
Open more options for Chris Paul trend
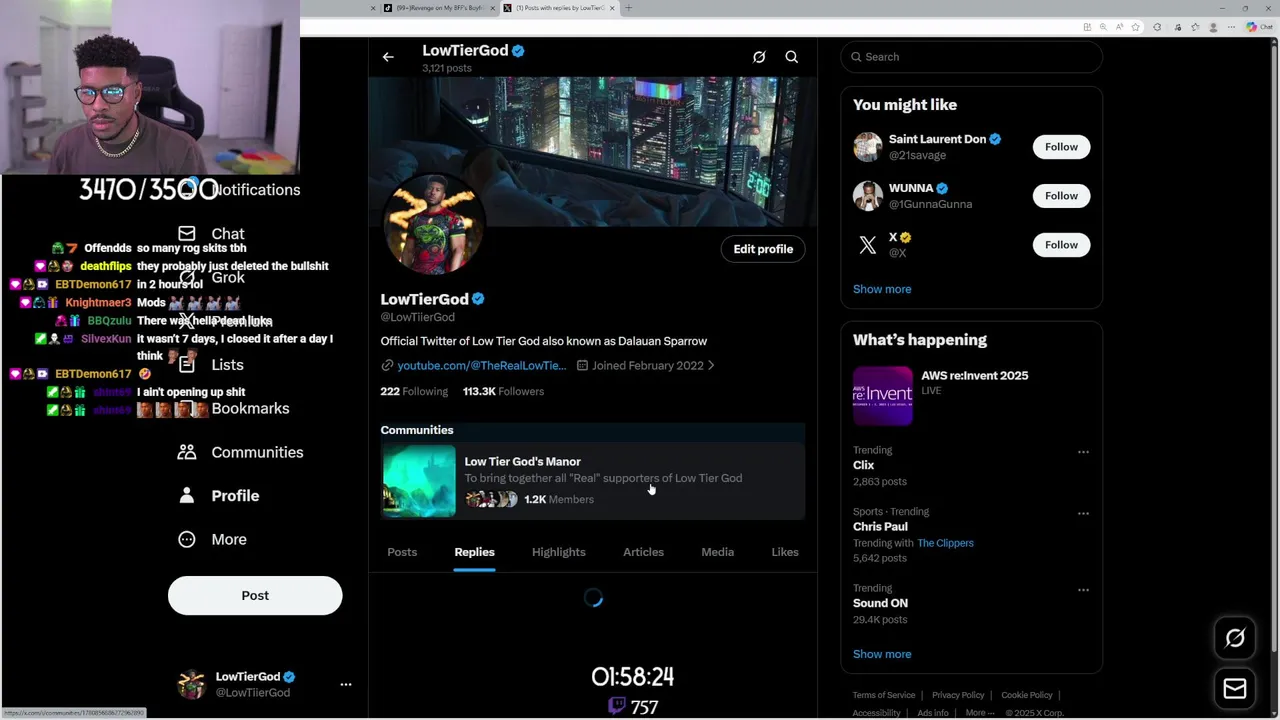pos(1083,513)
